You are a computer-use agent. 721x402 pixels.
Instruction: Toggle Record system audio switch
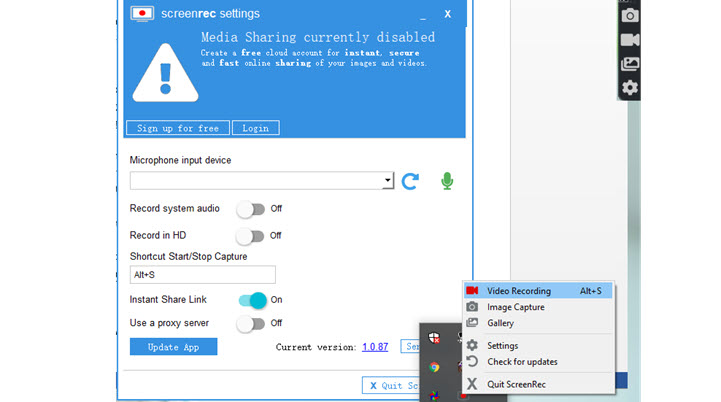pos(251,209)
